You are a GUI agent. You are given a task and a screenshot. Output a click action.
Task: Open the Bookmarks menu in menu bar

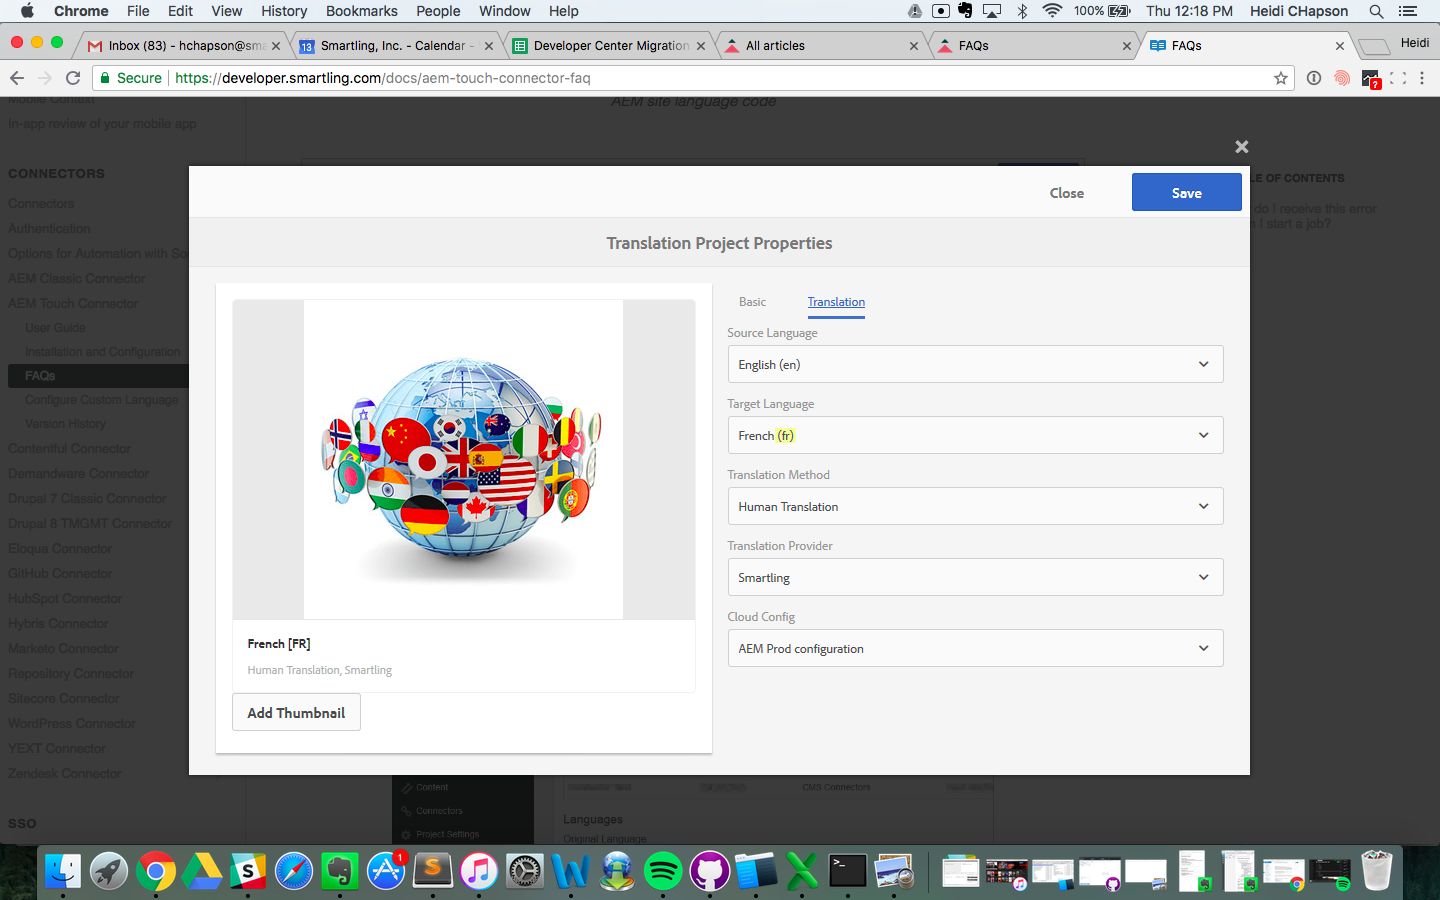[361, 11]
